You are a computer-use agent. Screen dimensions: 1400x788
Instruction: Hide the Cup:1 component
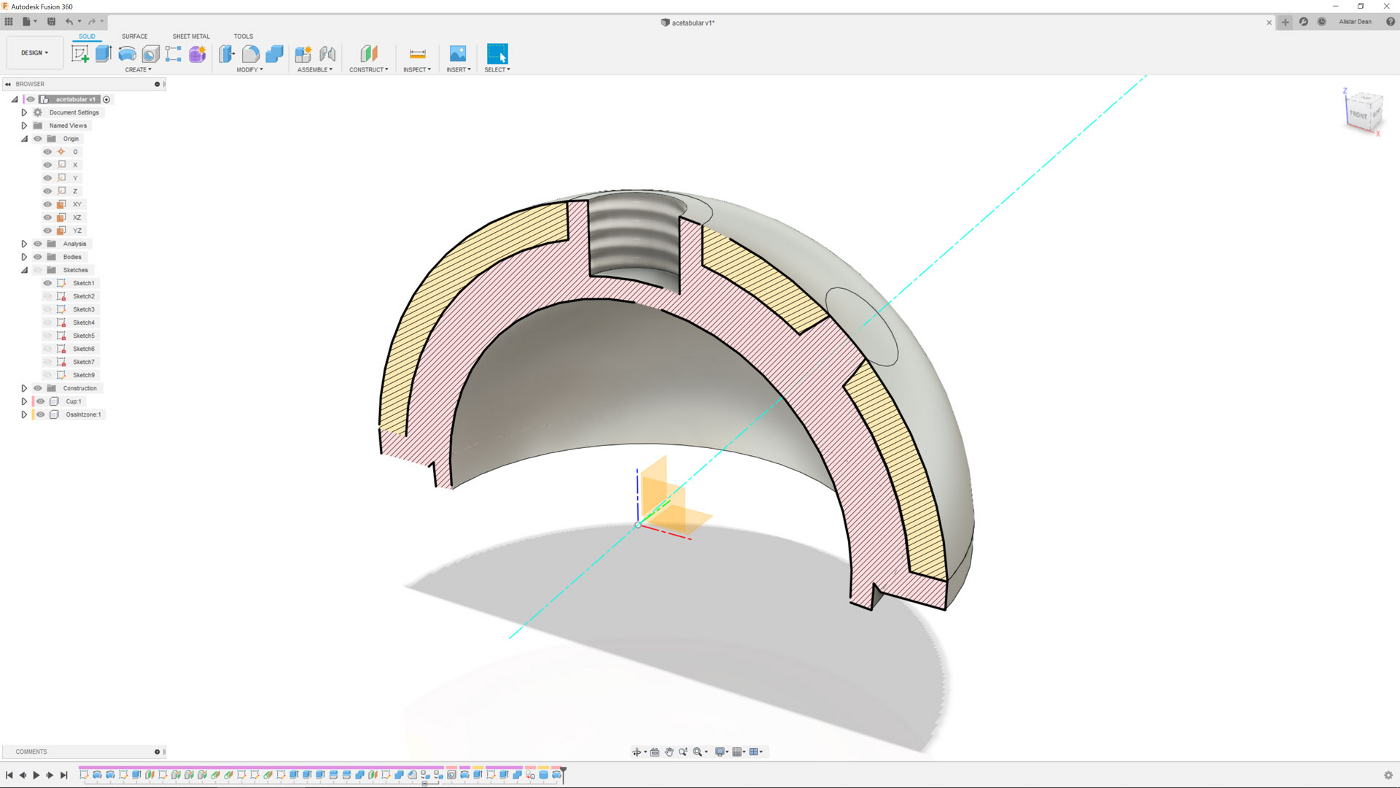pos(41,401)
